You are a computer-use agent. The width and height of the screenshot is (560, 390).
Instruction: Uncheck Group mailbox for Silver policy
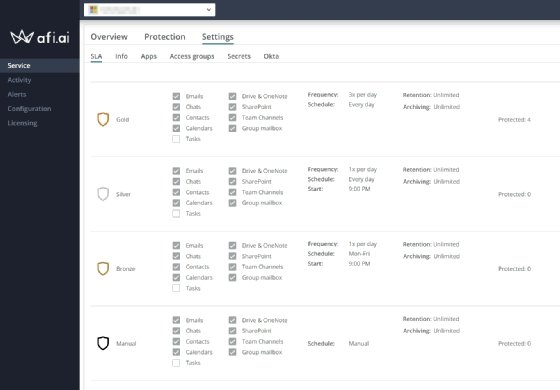point(232,203)
